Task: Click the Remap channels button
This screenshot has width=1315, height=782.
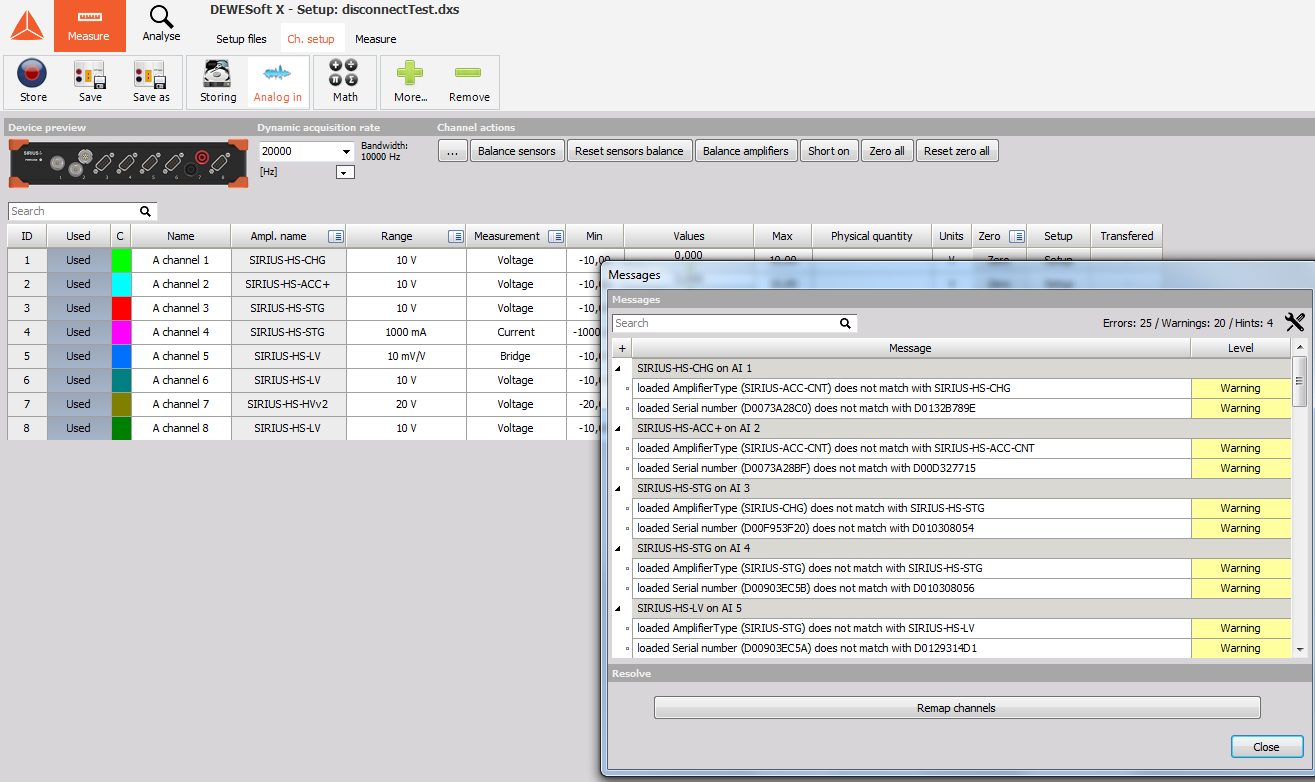Action: [x=957, y=708]
